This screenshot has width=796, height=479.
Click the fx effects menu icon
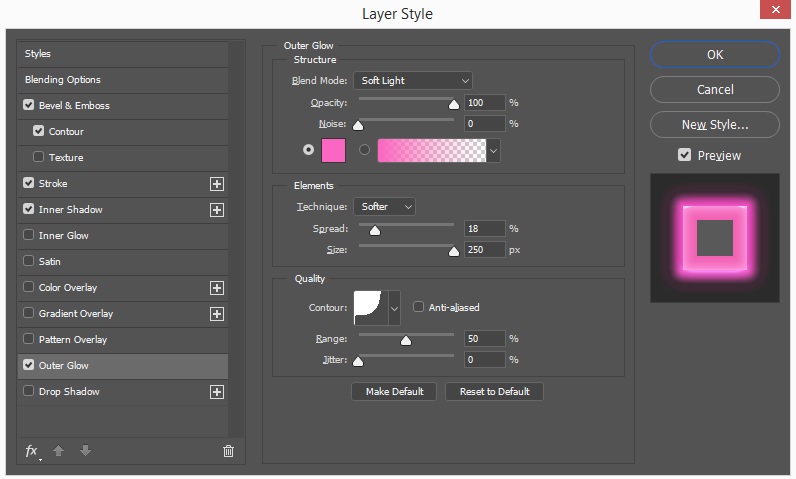(x=33, y=451)
